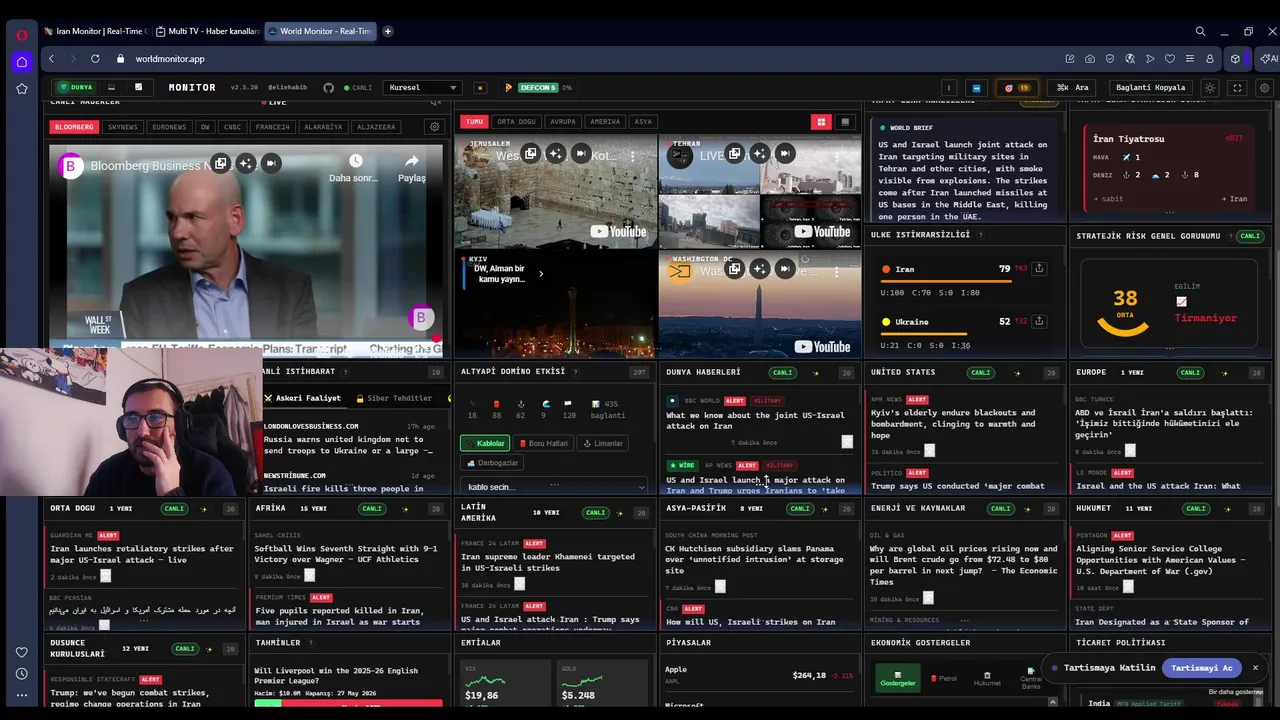Click Baglanti Kopyala button
This screenshot has height=720, width=1280.
(x=1150, y=88)
